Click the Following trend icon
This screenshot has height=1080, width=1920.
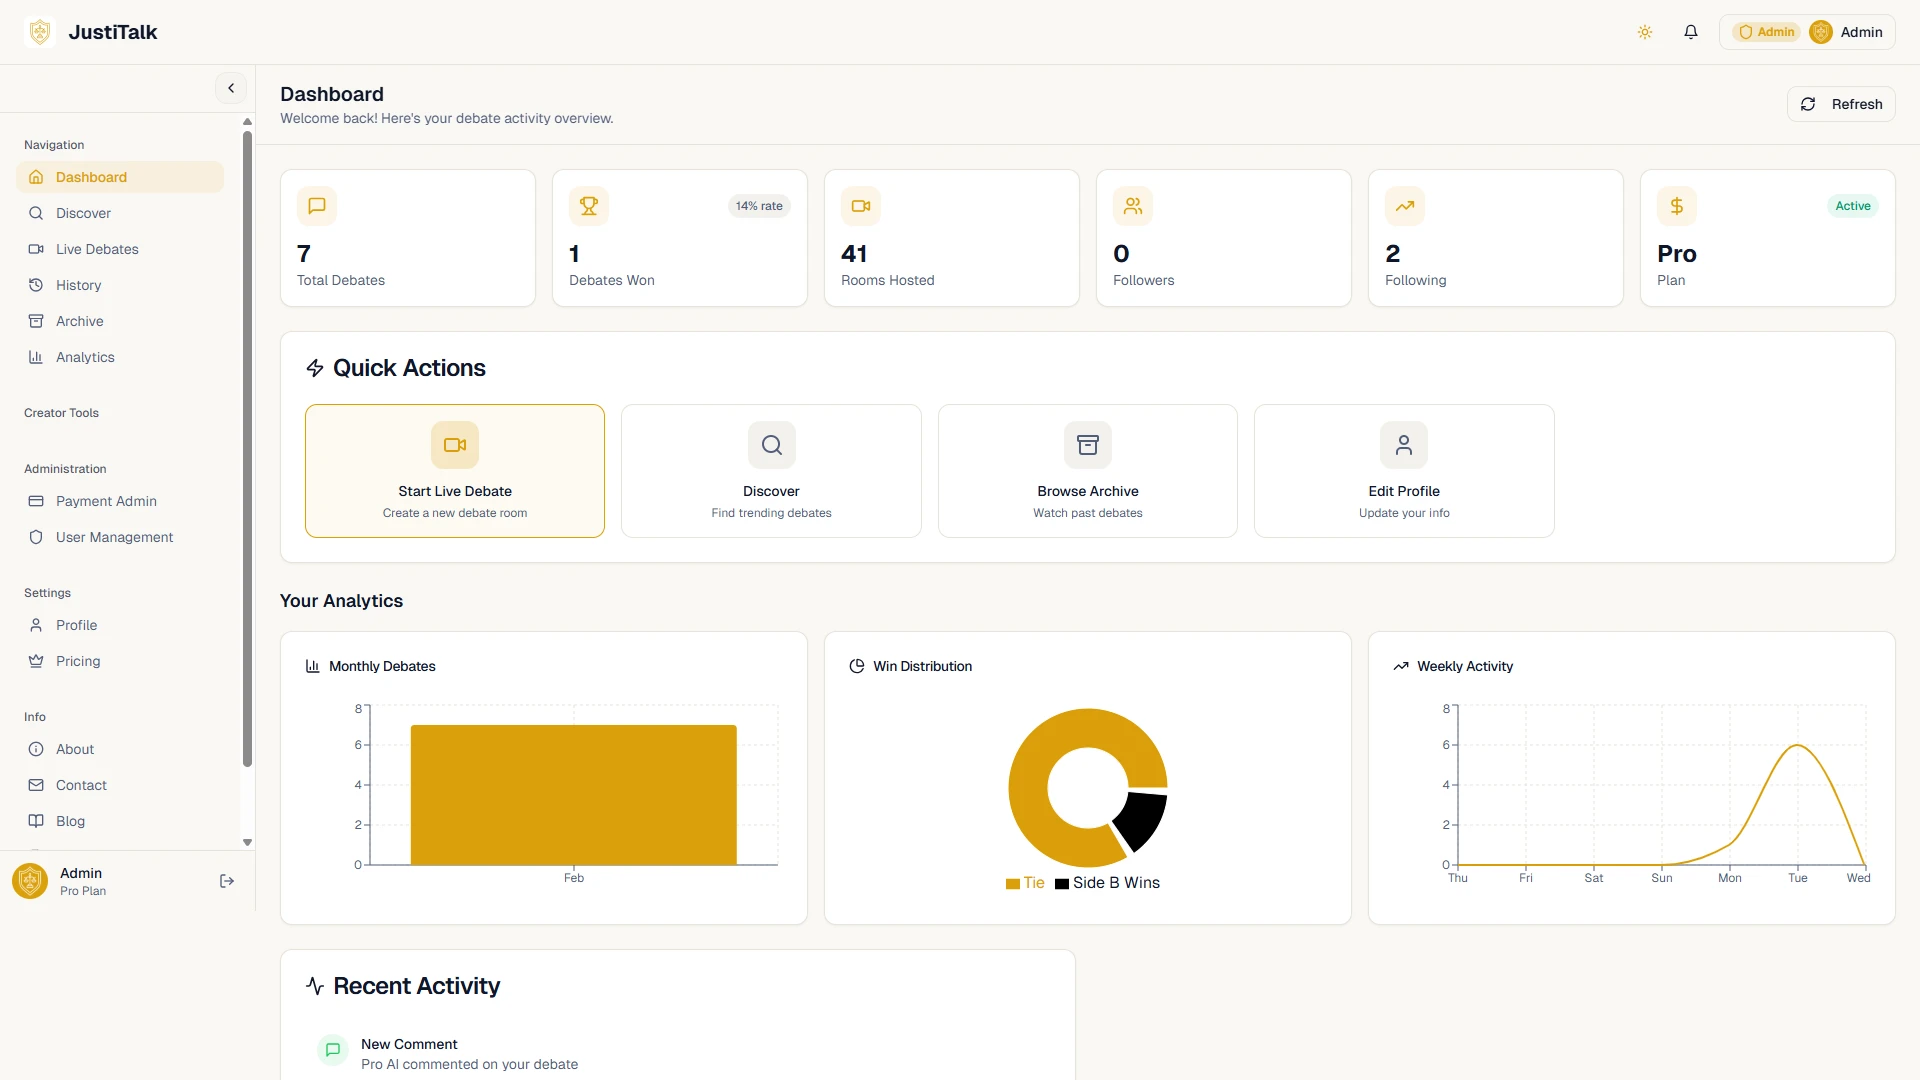pos(1405,206)
